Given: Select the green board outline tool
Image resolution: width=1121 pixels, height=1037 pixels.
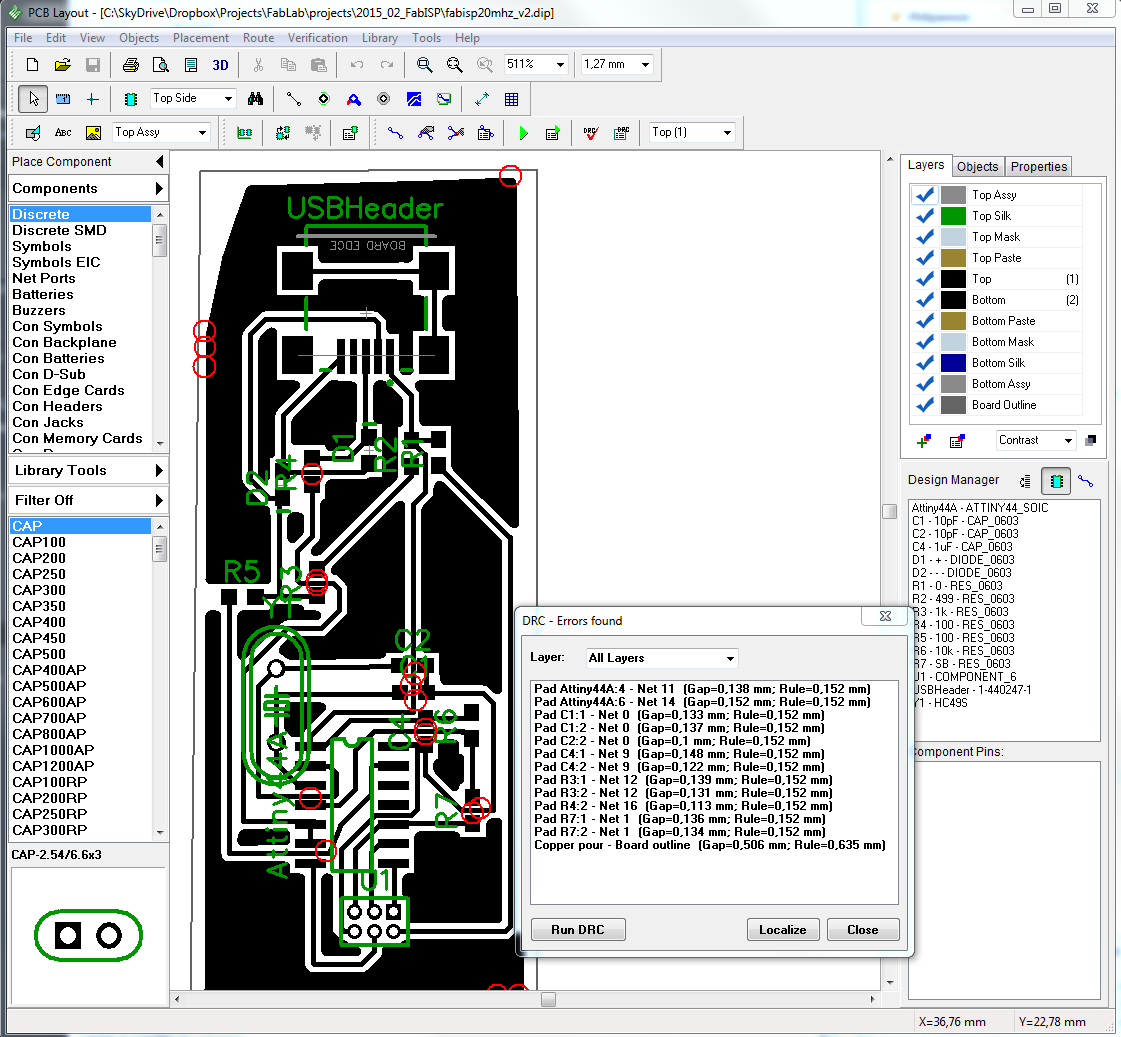Looking at the screenshot, I should (444, 99).
